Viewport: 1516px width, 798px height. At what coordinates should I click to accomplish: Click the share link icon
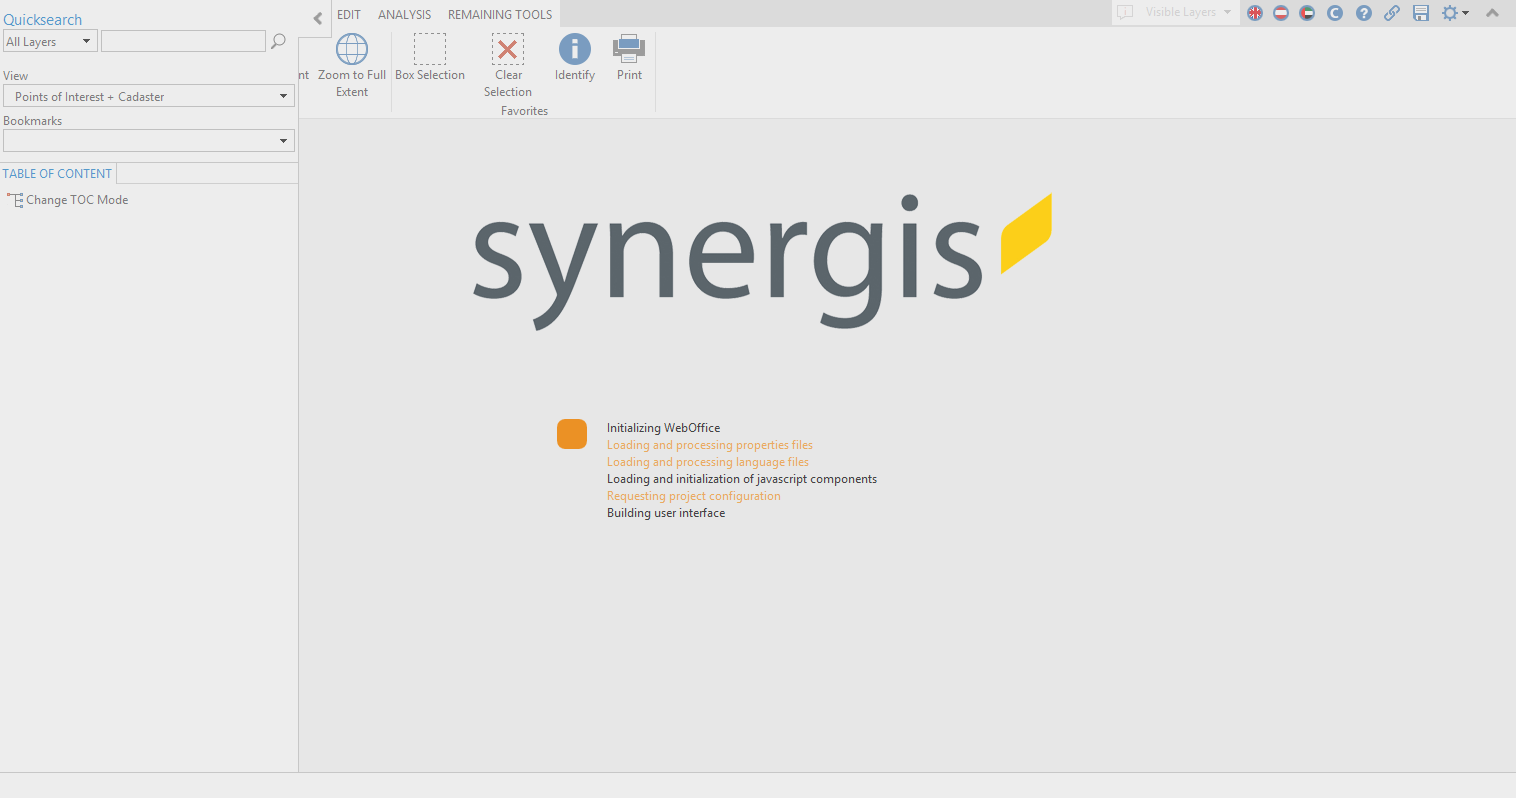(x=1392, y=13)
